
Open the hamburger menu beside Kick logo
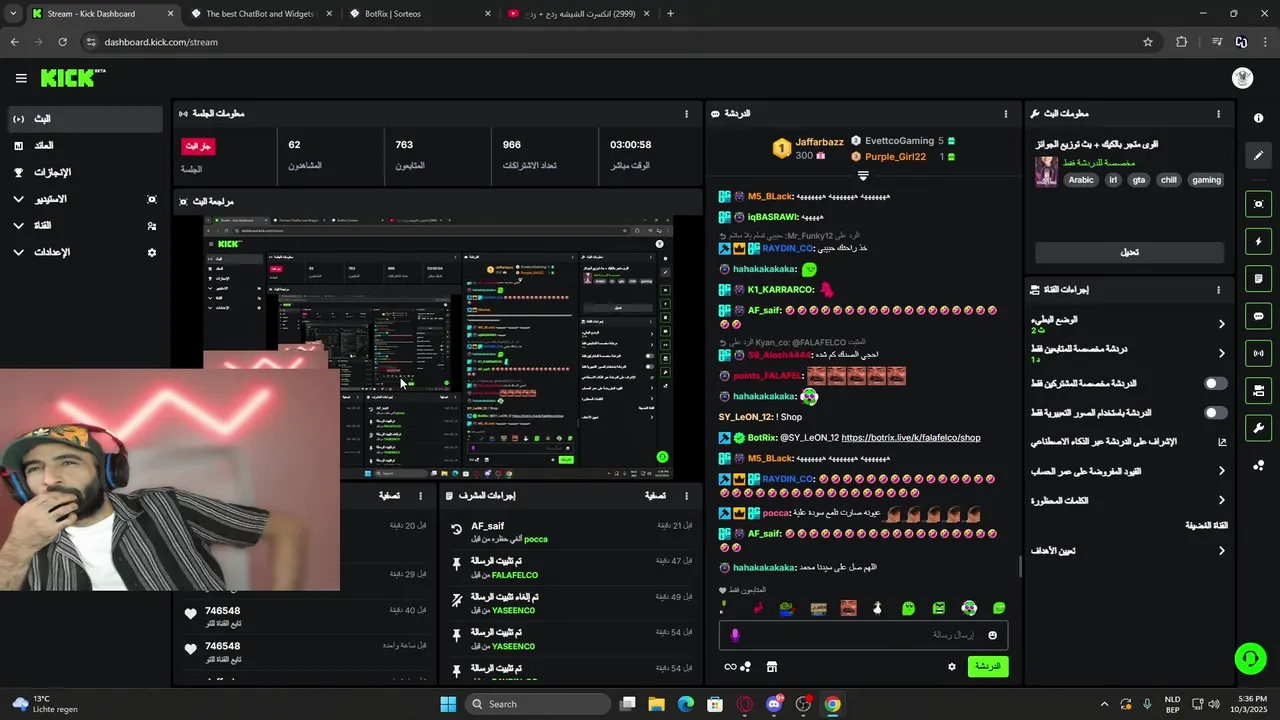[21, 78]
